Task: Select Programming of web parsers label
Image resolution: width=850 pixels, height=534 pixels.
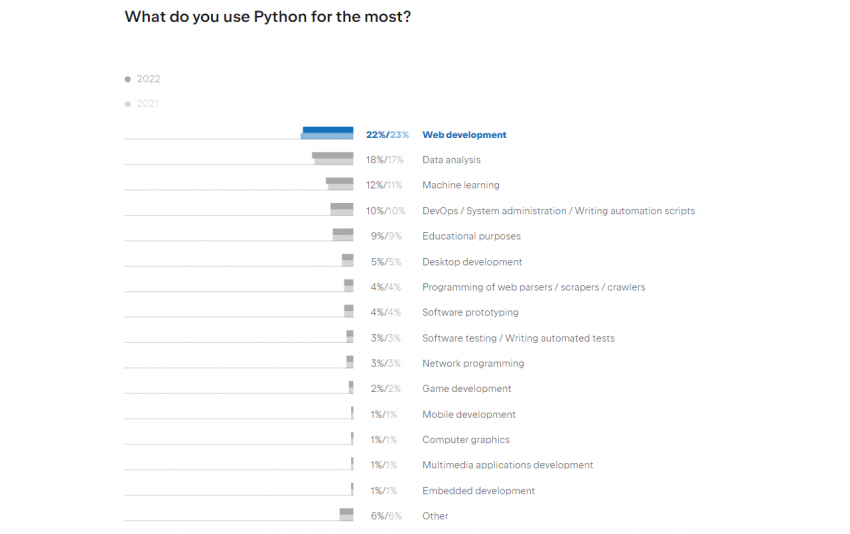Action: point(533,287)
